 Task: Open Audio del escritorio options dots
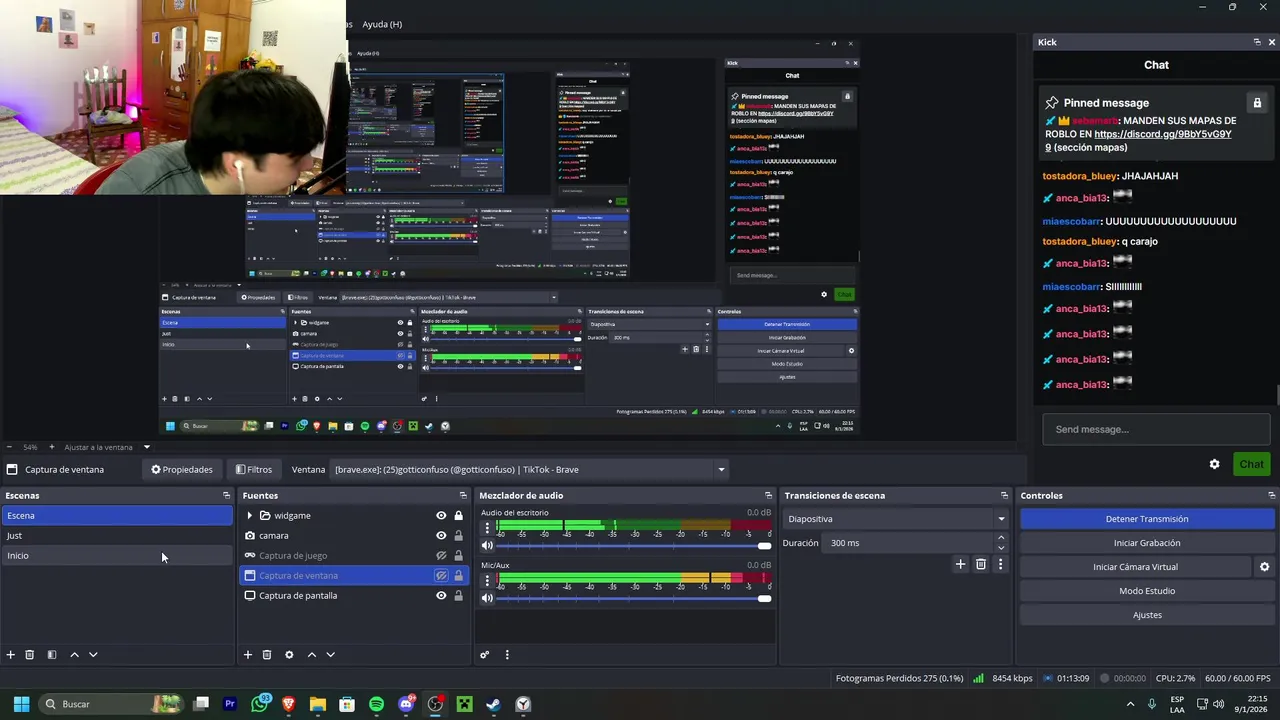tap(487, 526)
